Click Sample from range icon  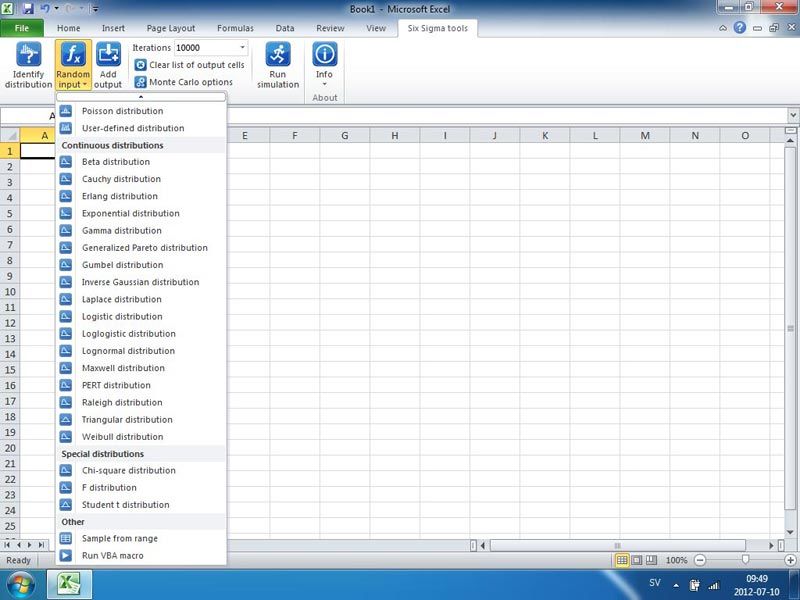point(65,538)
